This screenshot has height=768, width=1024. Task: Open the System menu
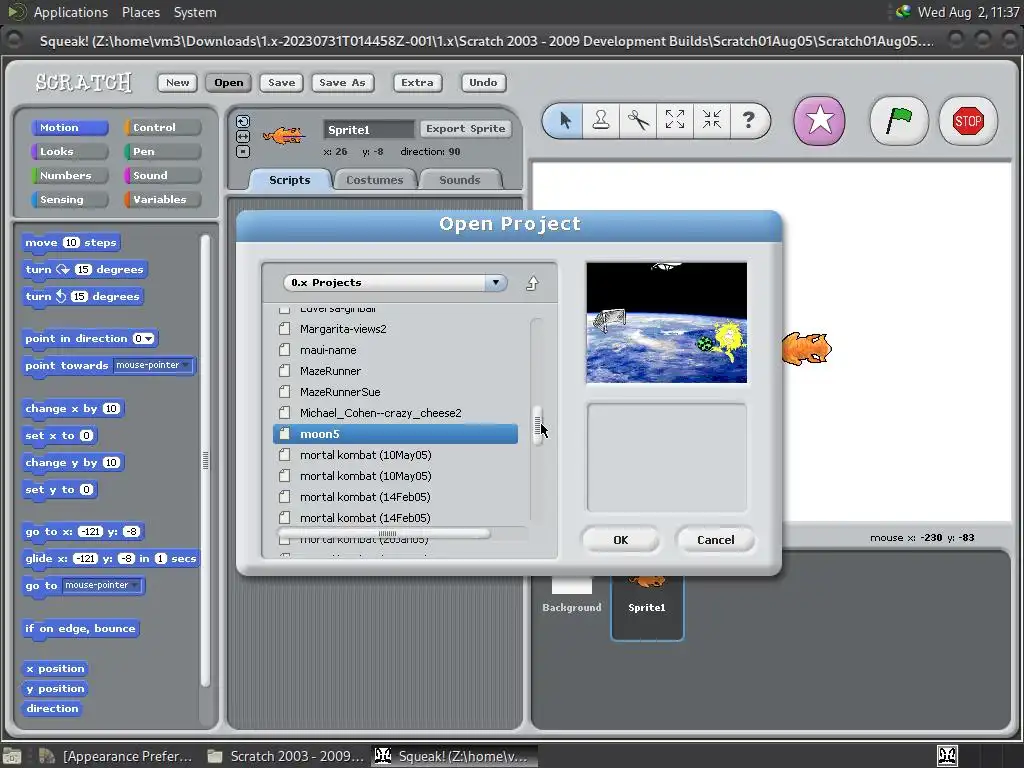[195, 12]
